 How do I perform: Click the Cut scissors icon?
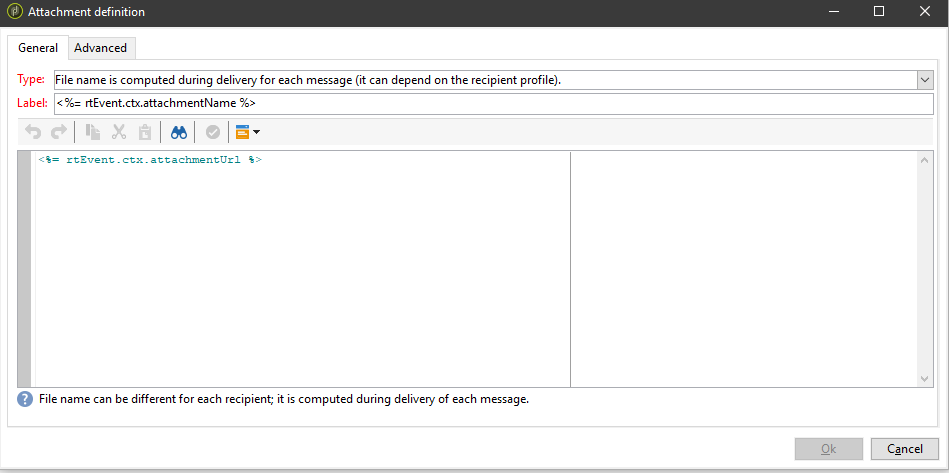(x=119, y=132)
